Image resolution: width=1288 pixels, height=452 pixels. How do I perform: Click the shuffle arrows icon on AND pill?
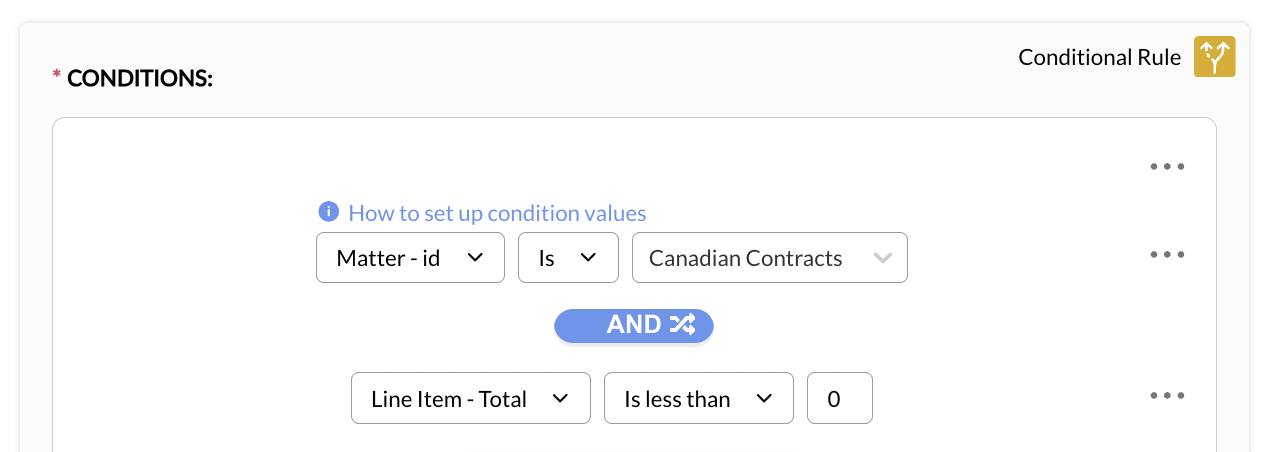682,324
